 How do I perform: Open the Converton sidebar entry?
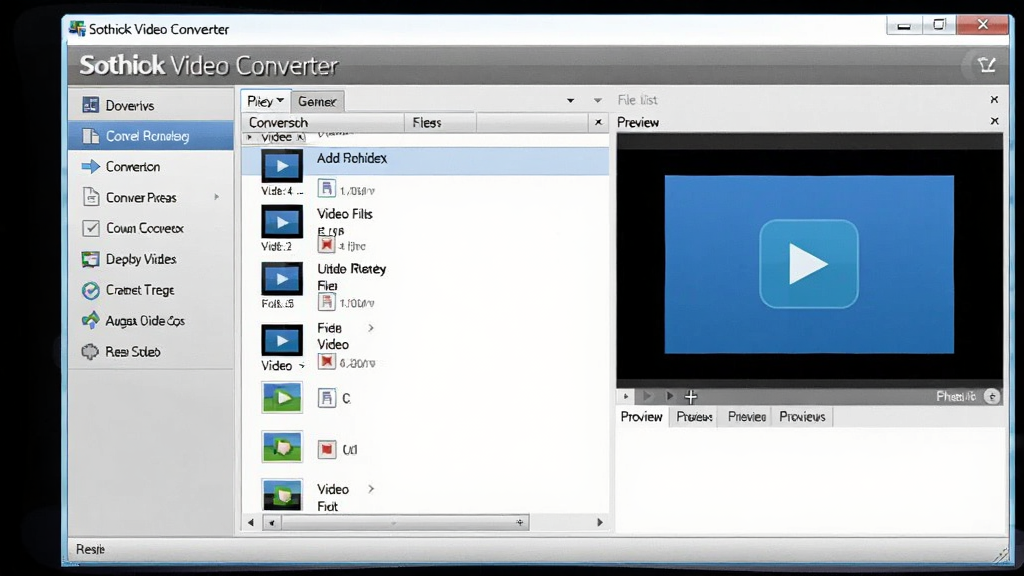click(150, 167)
